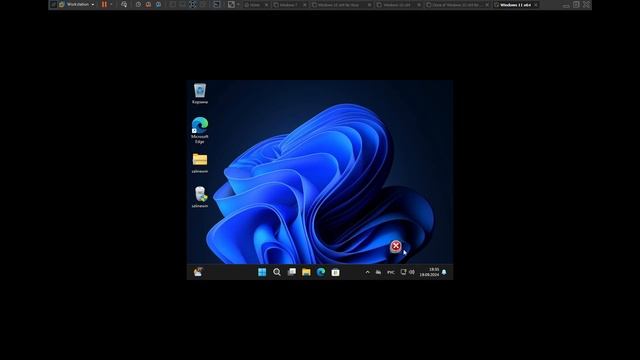The image size is (640, 360).
Task: Revert to snapshot toolbar icon
Action: (x=148, y=4)
